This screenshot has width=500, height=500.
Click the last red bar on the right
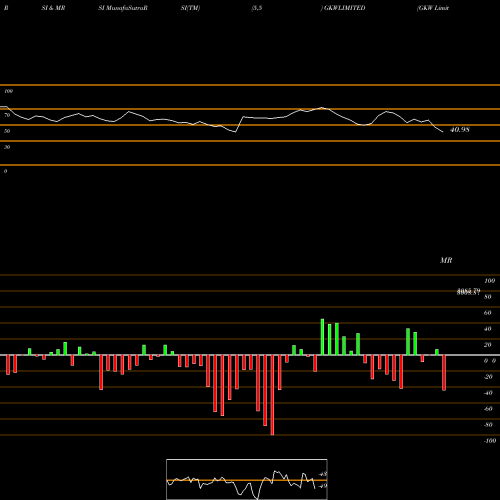coord(444,373)
